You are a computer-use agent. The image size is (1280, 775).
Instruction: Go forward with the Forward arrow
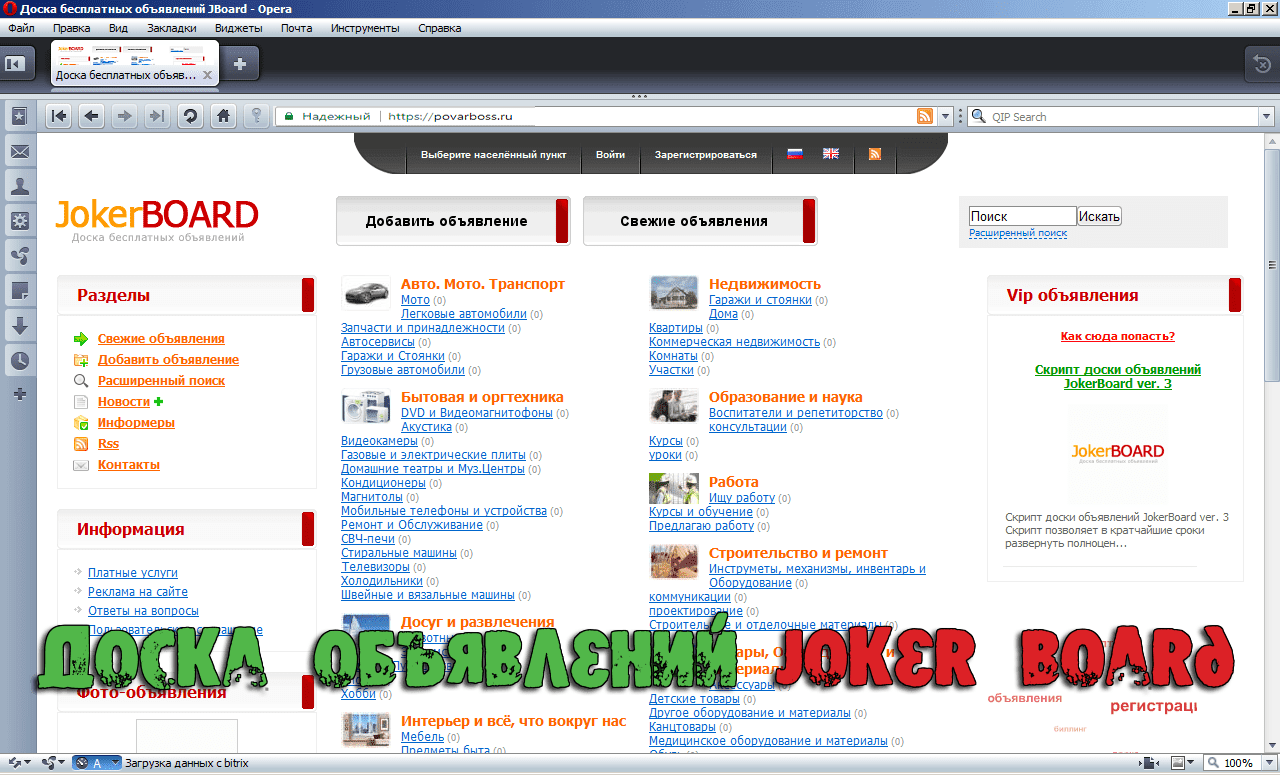click(x=124, y=116)
